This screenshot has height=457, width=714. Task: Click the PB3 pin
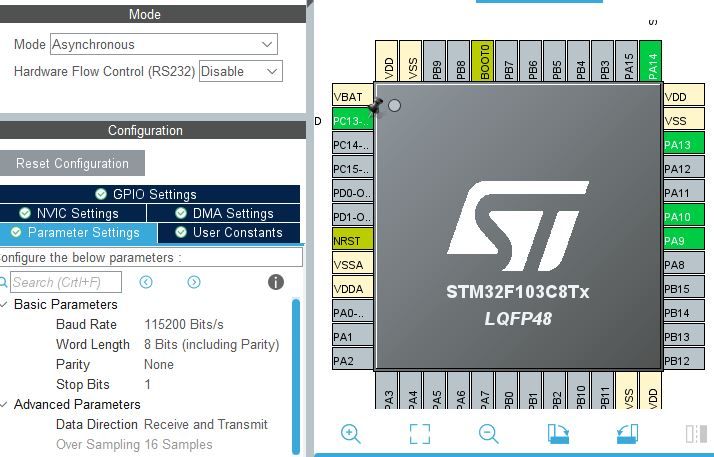(603, 61)
